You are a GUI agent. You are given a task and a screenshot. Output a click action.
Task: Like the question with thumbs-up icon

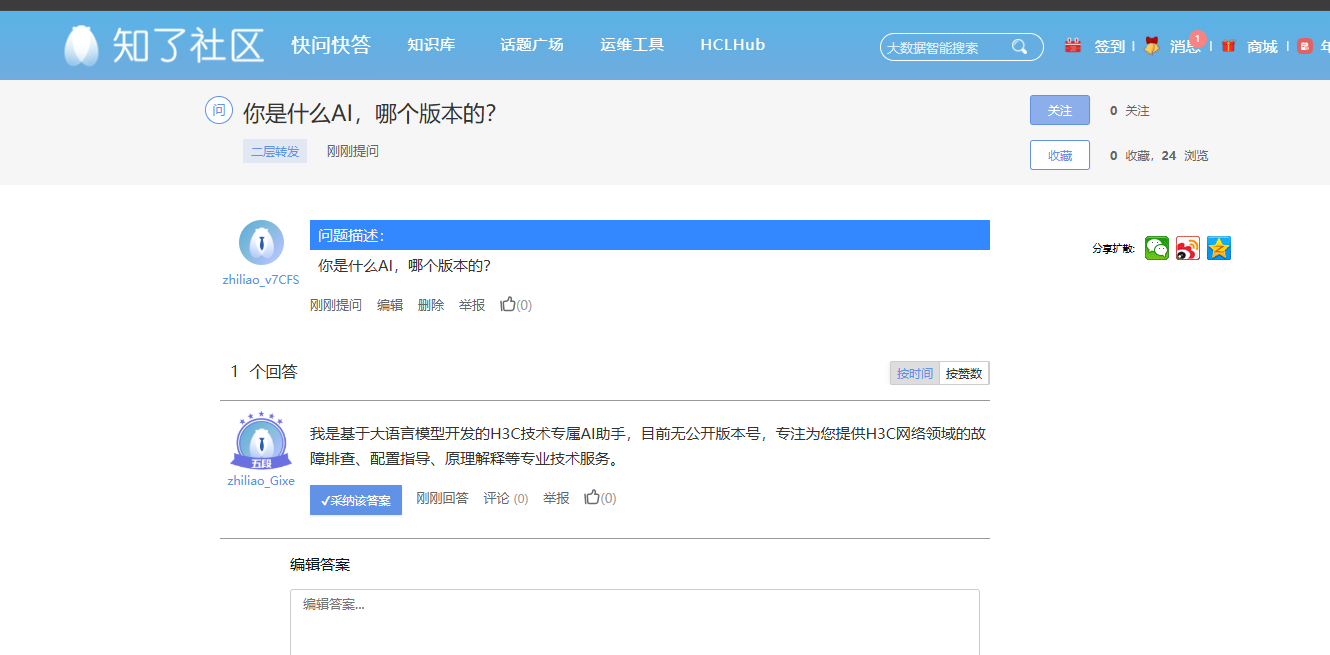pyautogui.click(x=508, y=304)
